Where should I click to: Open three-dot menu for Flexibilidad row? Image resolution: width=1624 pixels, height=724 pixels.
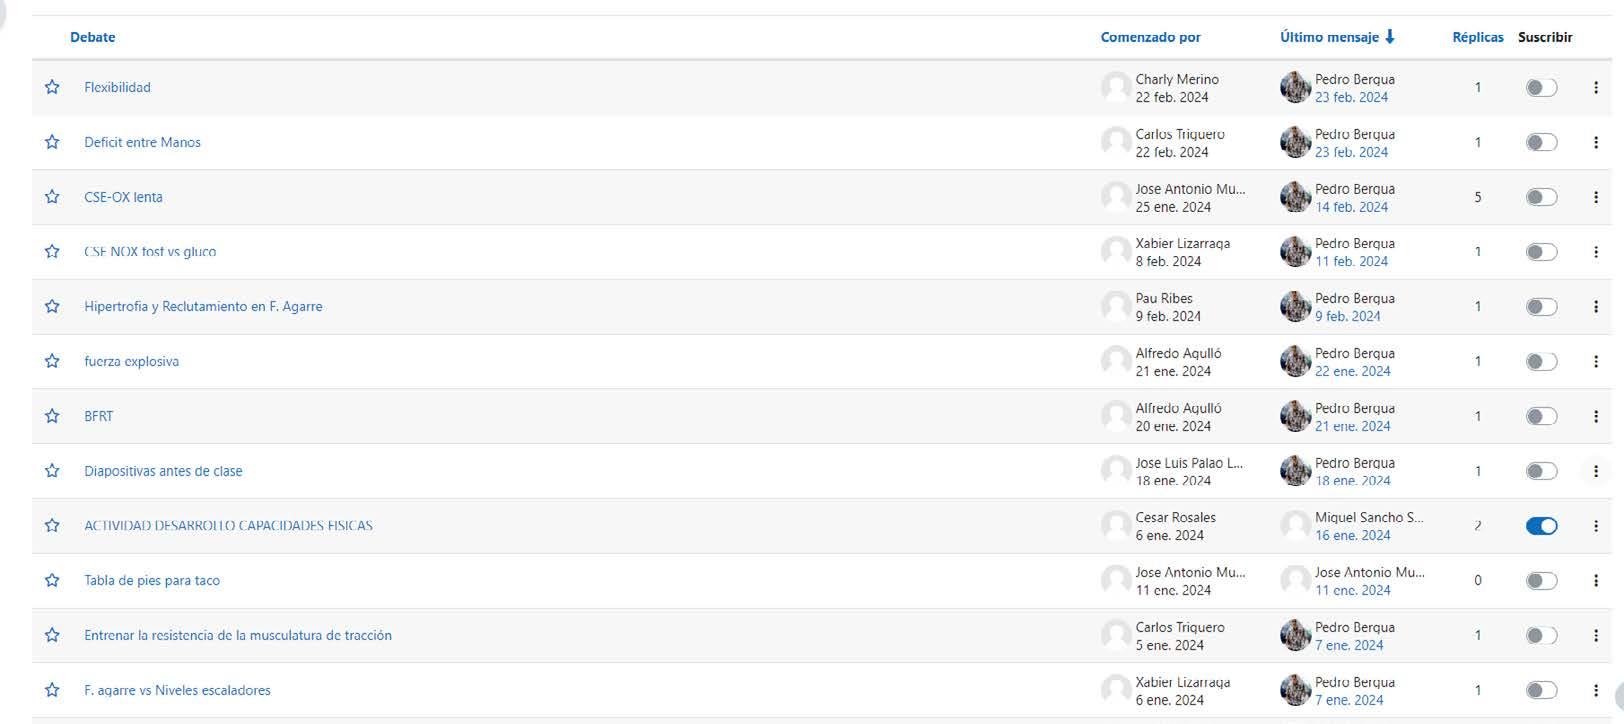click(1596, 88)
